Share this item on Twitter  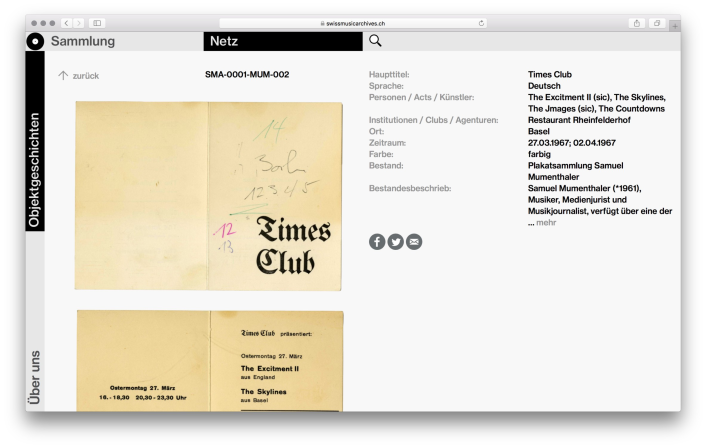click(396, 242)
